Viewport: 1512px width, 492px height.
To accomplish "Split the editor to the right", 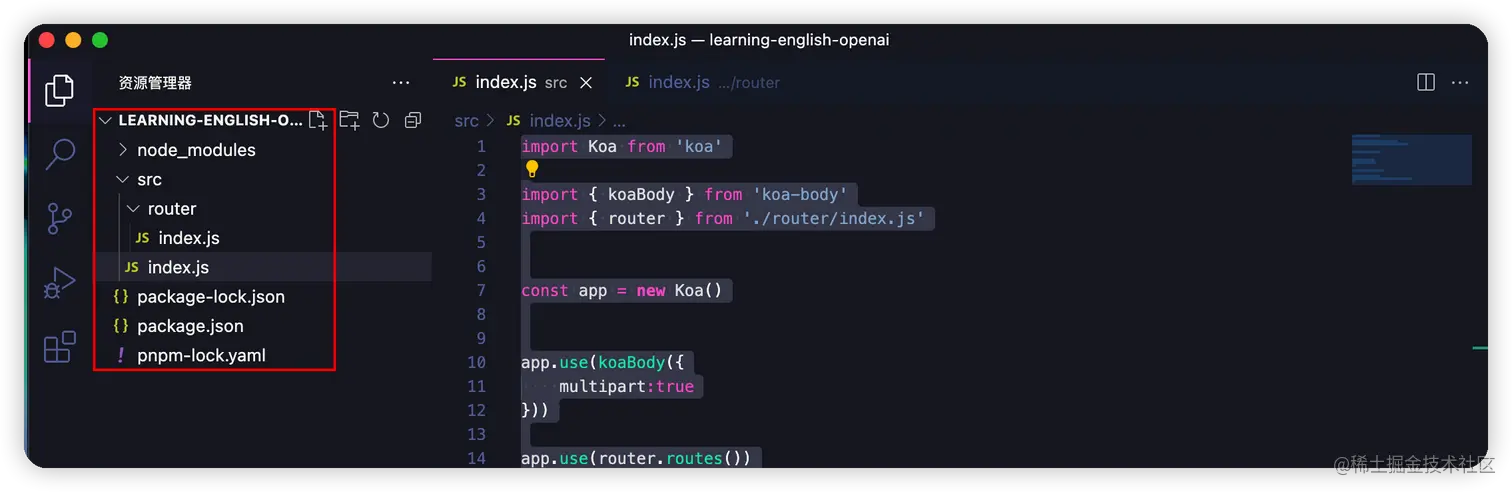I will coord(1426,82).
